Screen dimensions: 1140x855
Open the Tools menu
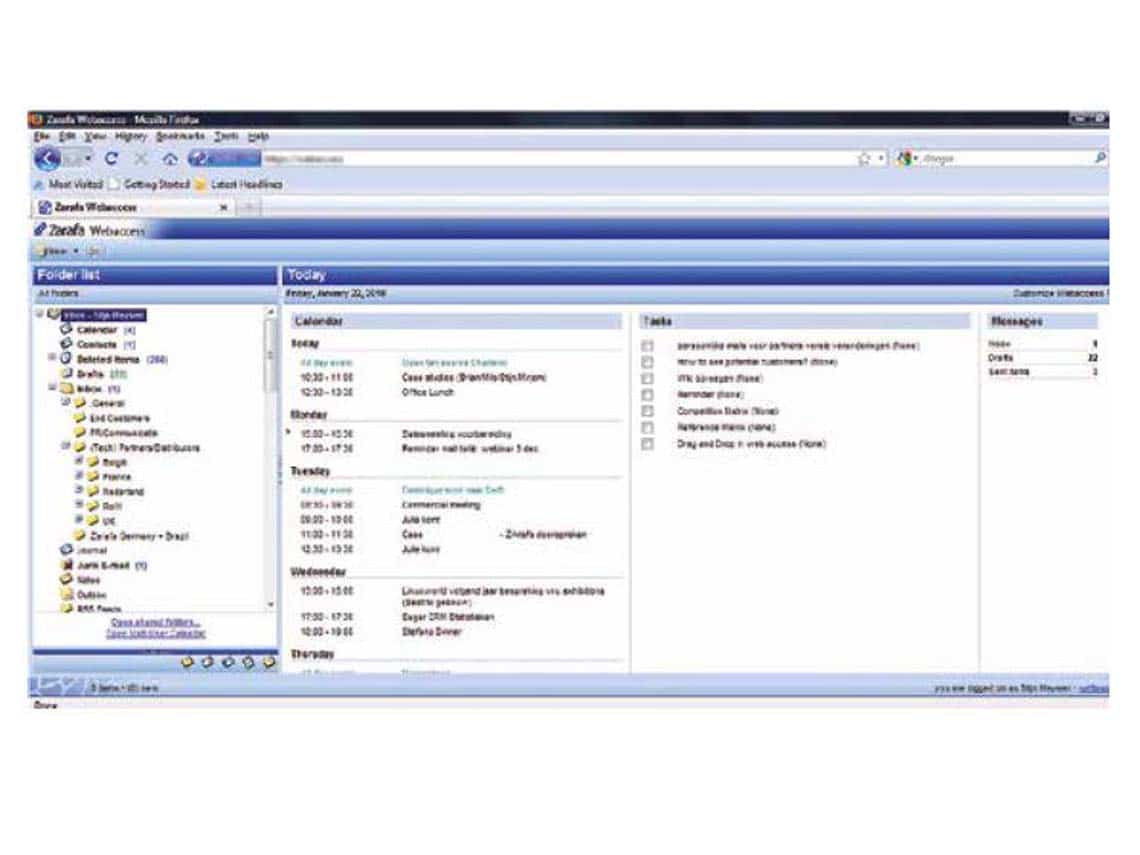pos(226,137)
